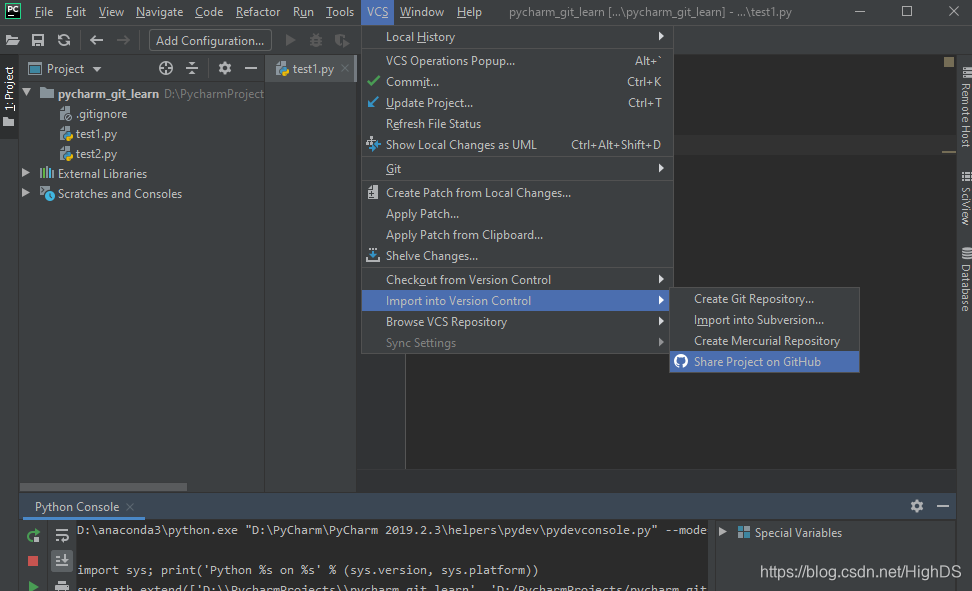The width and height of the screenshot is (972, 591).
Task: Open Checkout from Version Control submenu
Action: (517, 280)
